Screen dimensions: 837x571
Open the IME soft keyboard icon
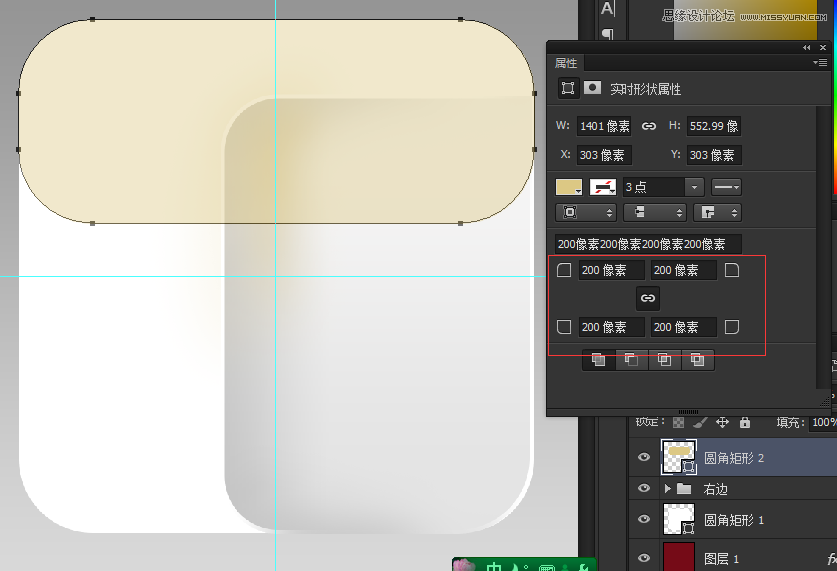(547, 568)
